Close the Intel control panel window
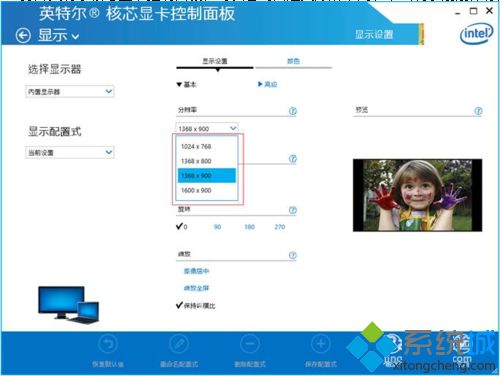 489,11
